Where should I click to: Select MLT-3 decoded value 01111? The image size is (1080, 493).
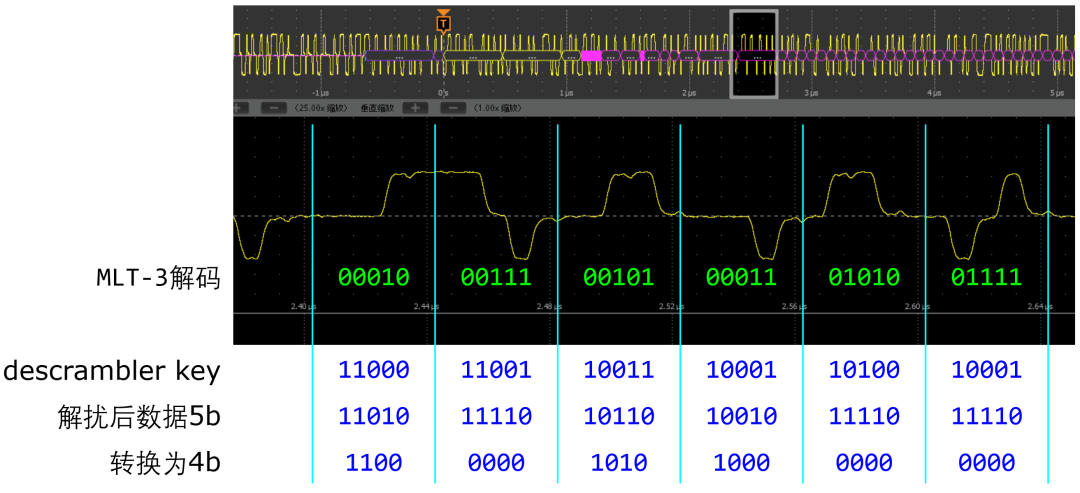click(986, 277)
